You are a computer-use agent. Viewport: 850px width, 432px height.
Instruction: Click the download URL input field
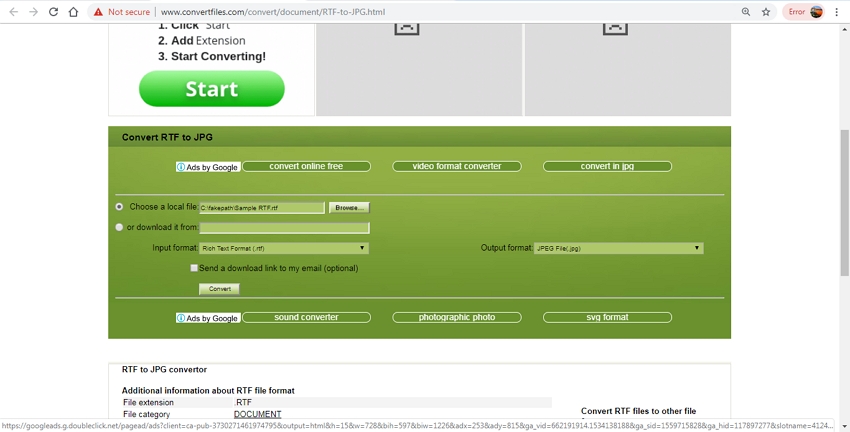(x=284, y=228)
